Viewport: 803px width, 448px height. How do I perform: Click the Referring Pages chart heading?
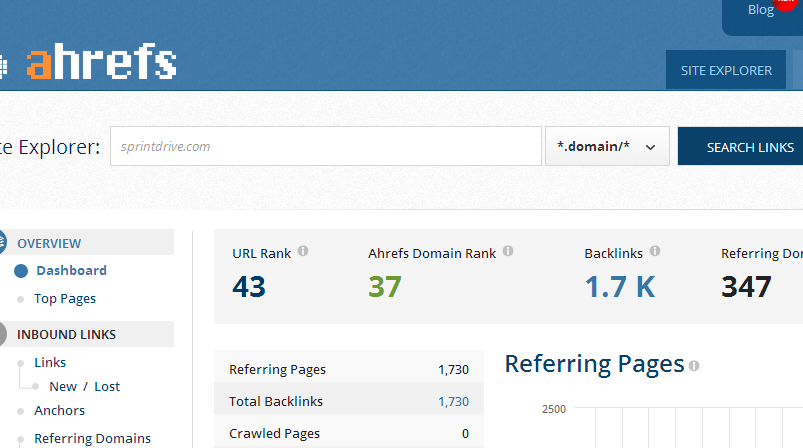pos(594,365)
